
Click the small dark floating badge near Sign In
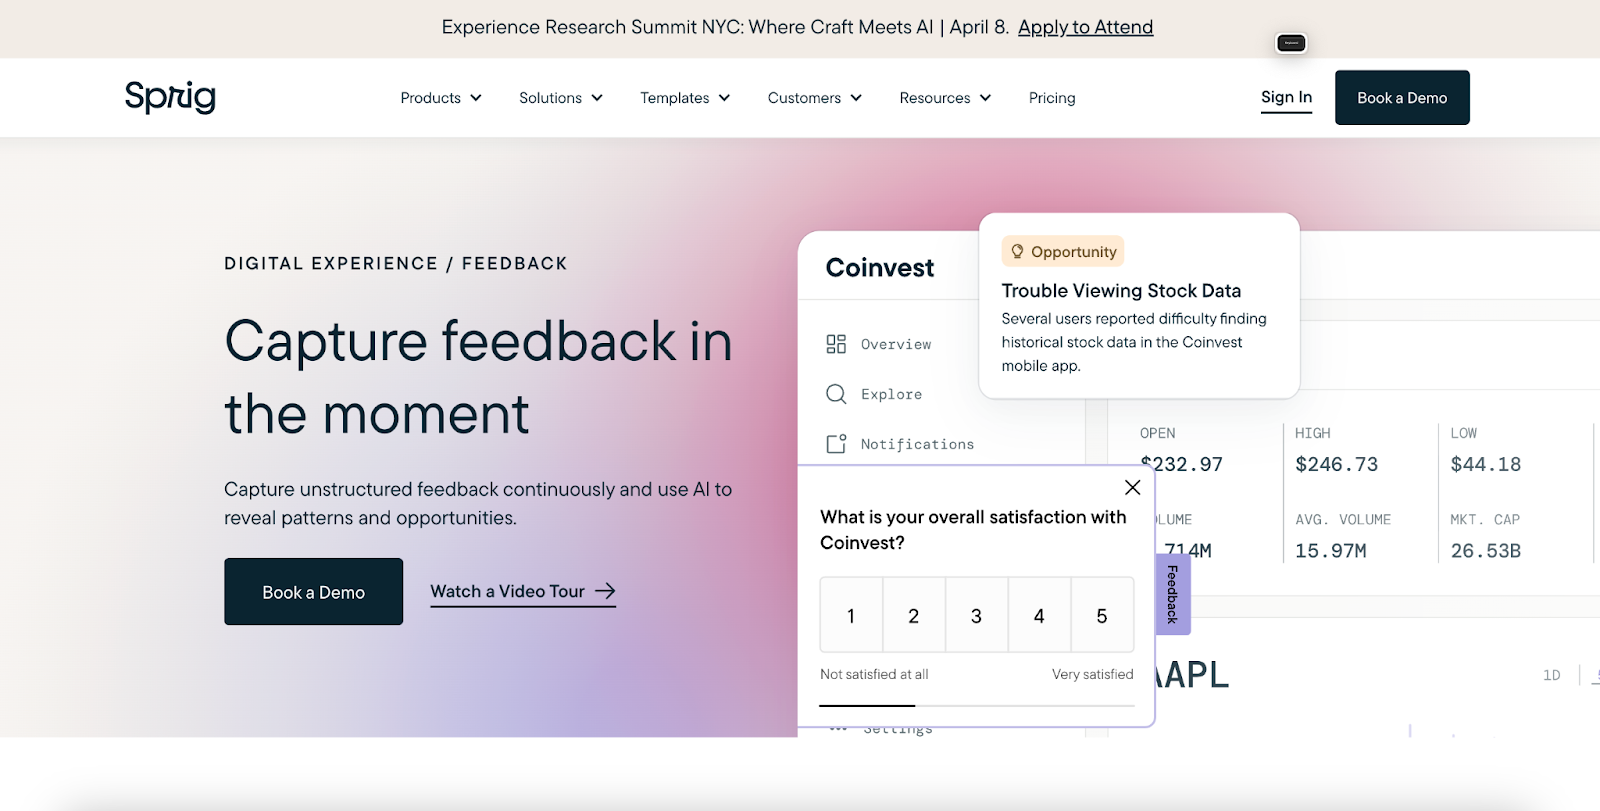point(1291,43)
